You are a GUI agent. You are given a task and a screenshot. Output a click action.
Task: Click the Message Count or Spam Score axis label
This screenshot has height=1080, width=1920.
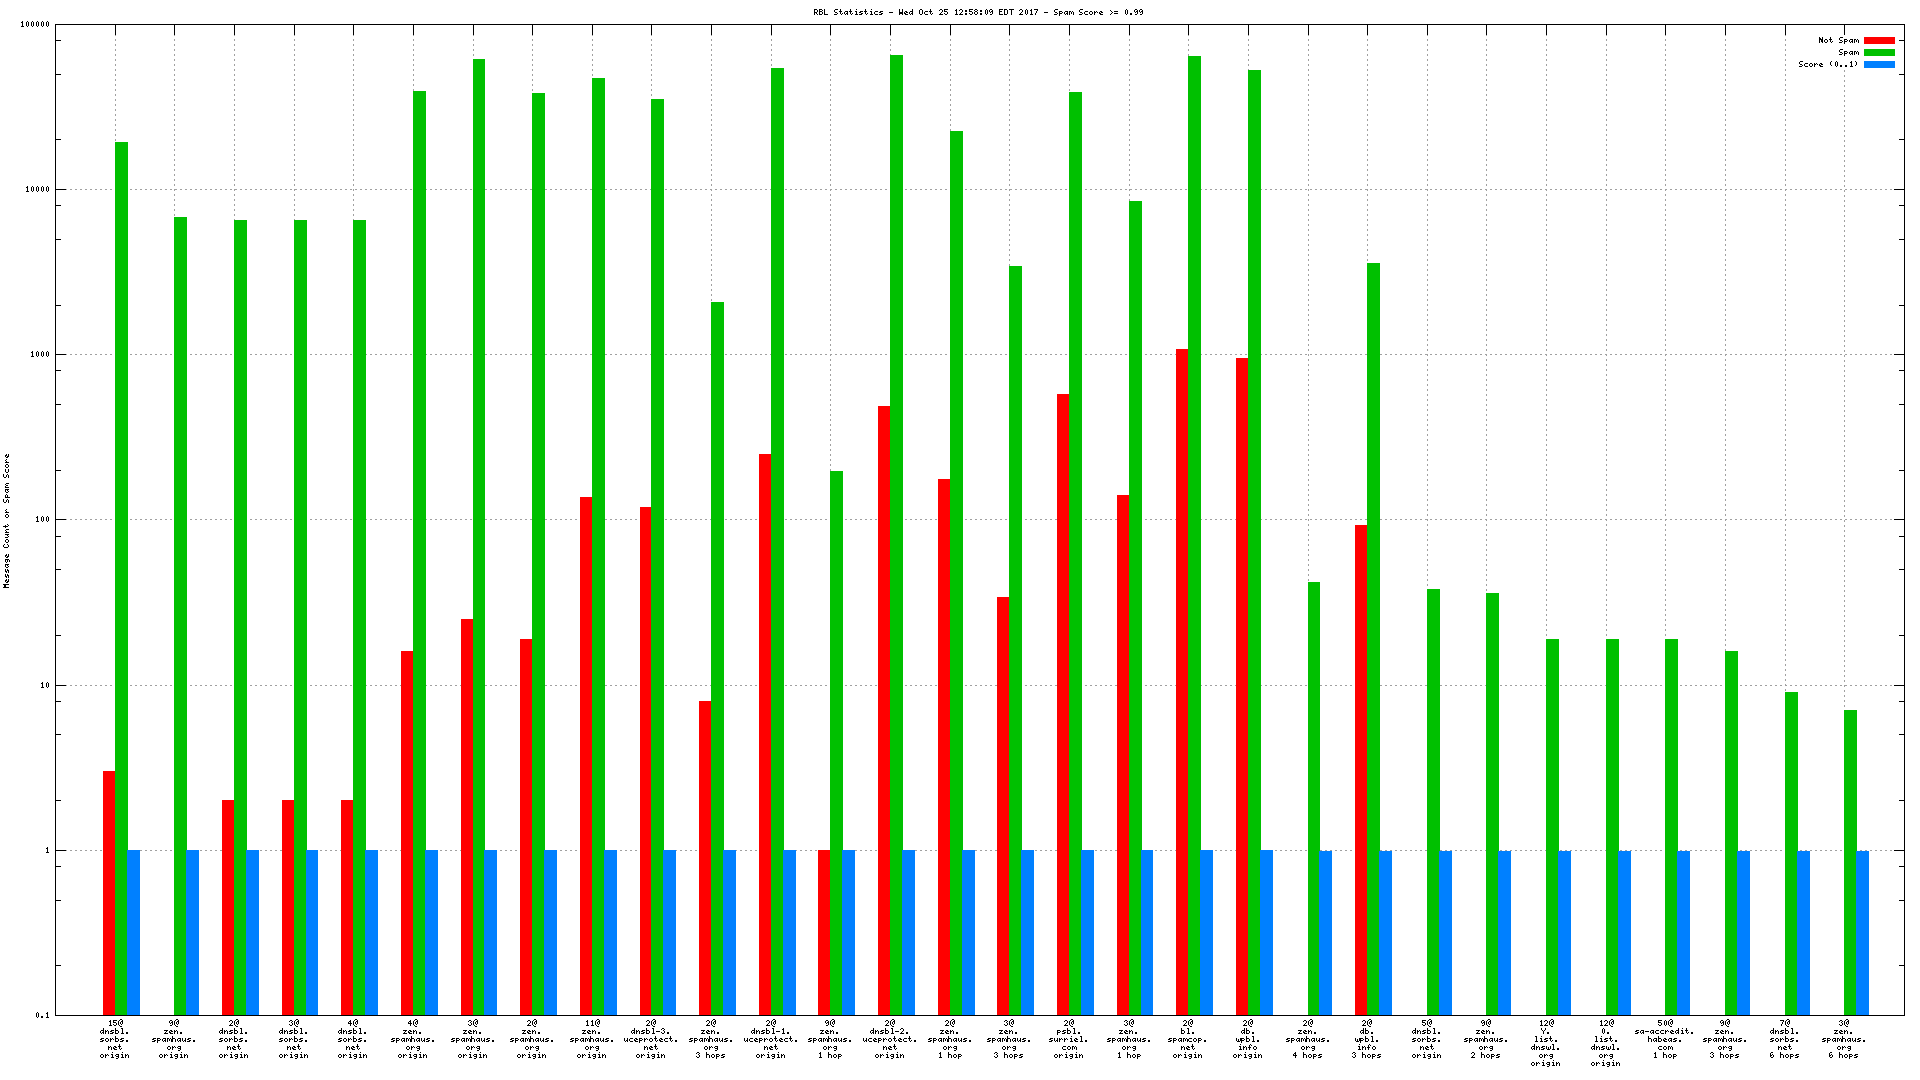pos(7,520)
